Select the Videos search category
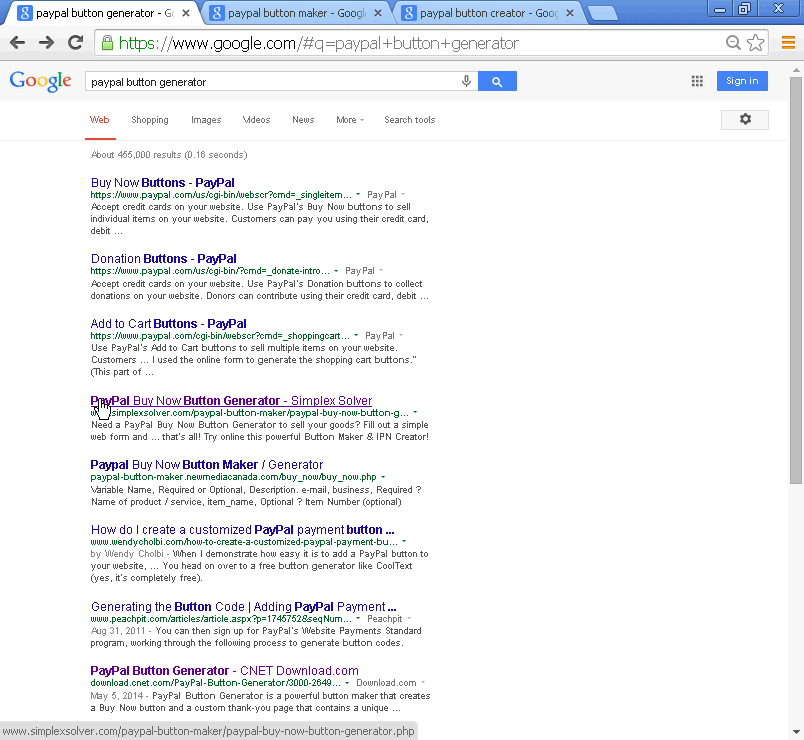804x740 pixels. [256, 119]
